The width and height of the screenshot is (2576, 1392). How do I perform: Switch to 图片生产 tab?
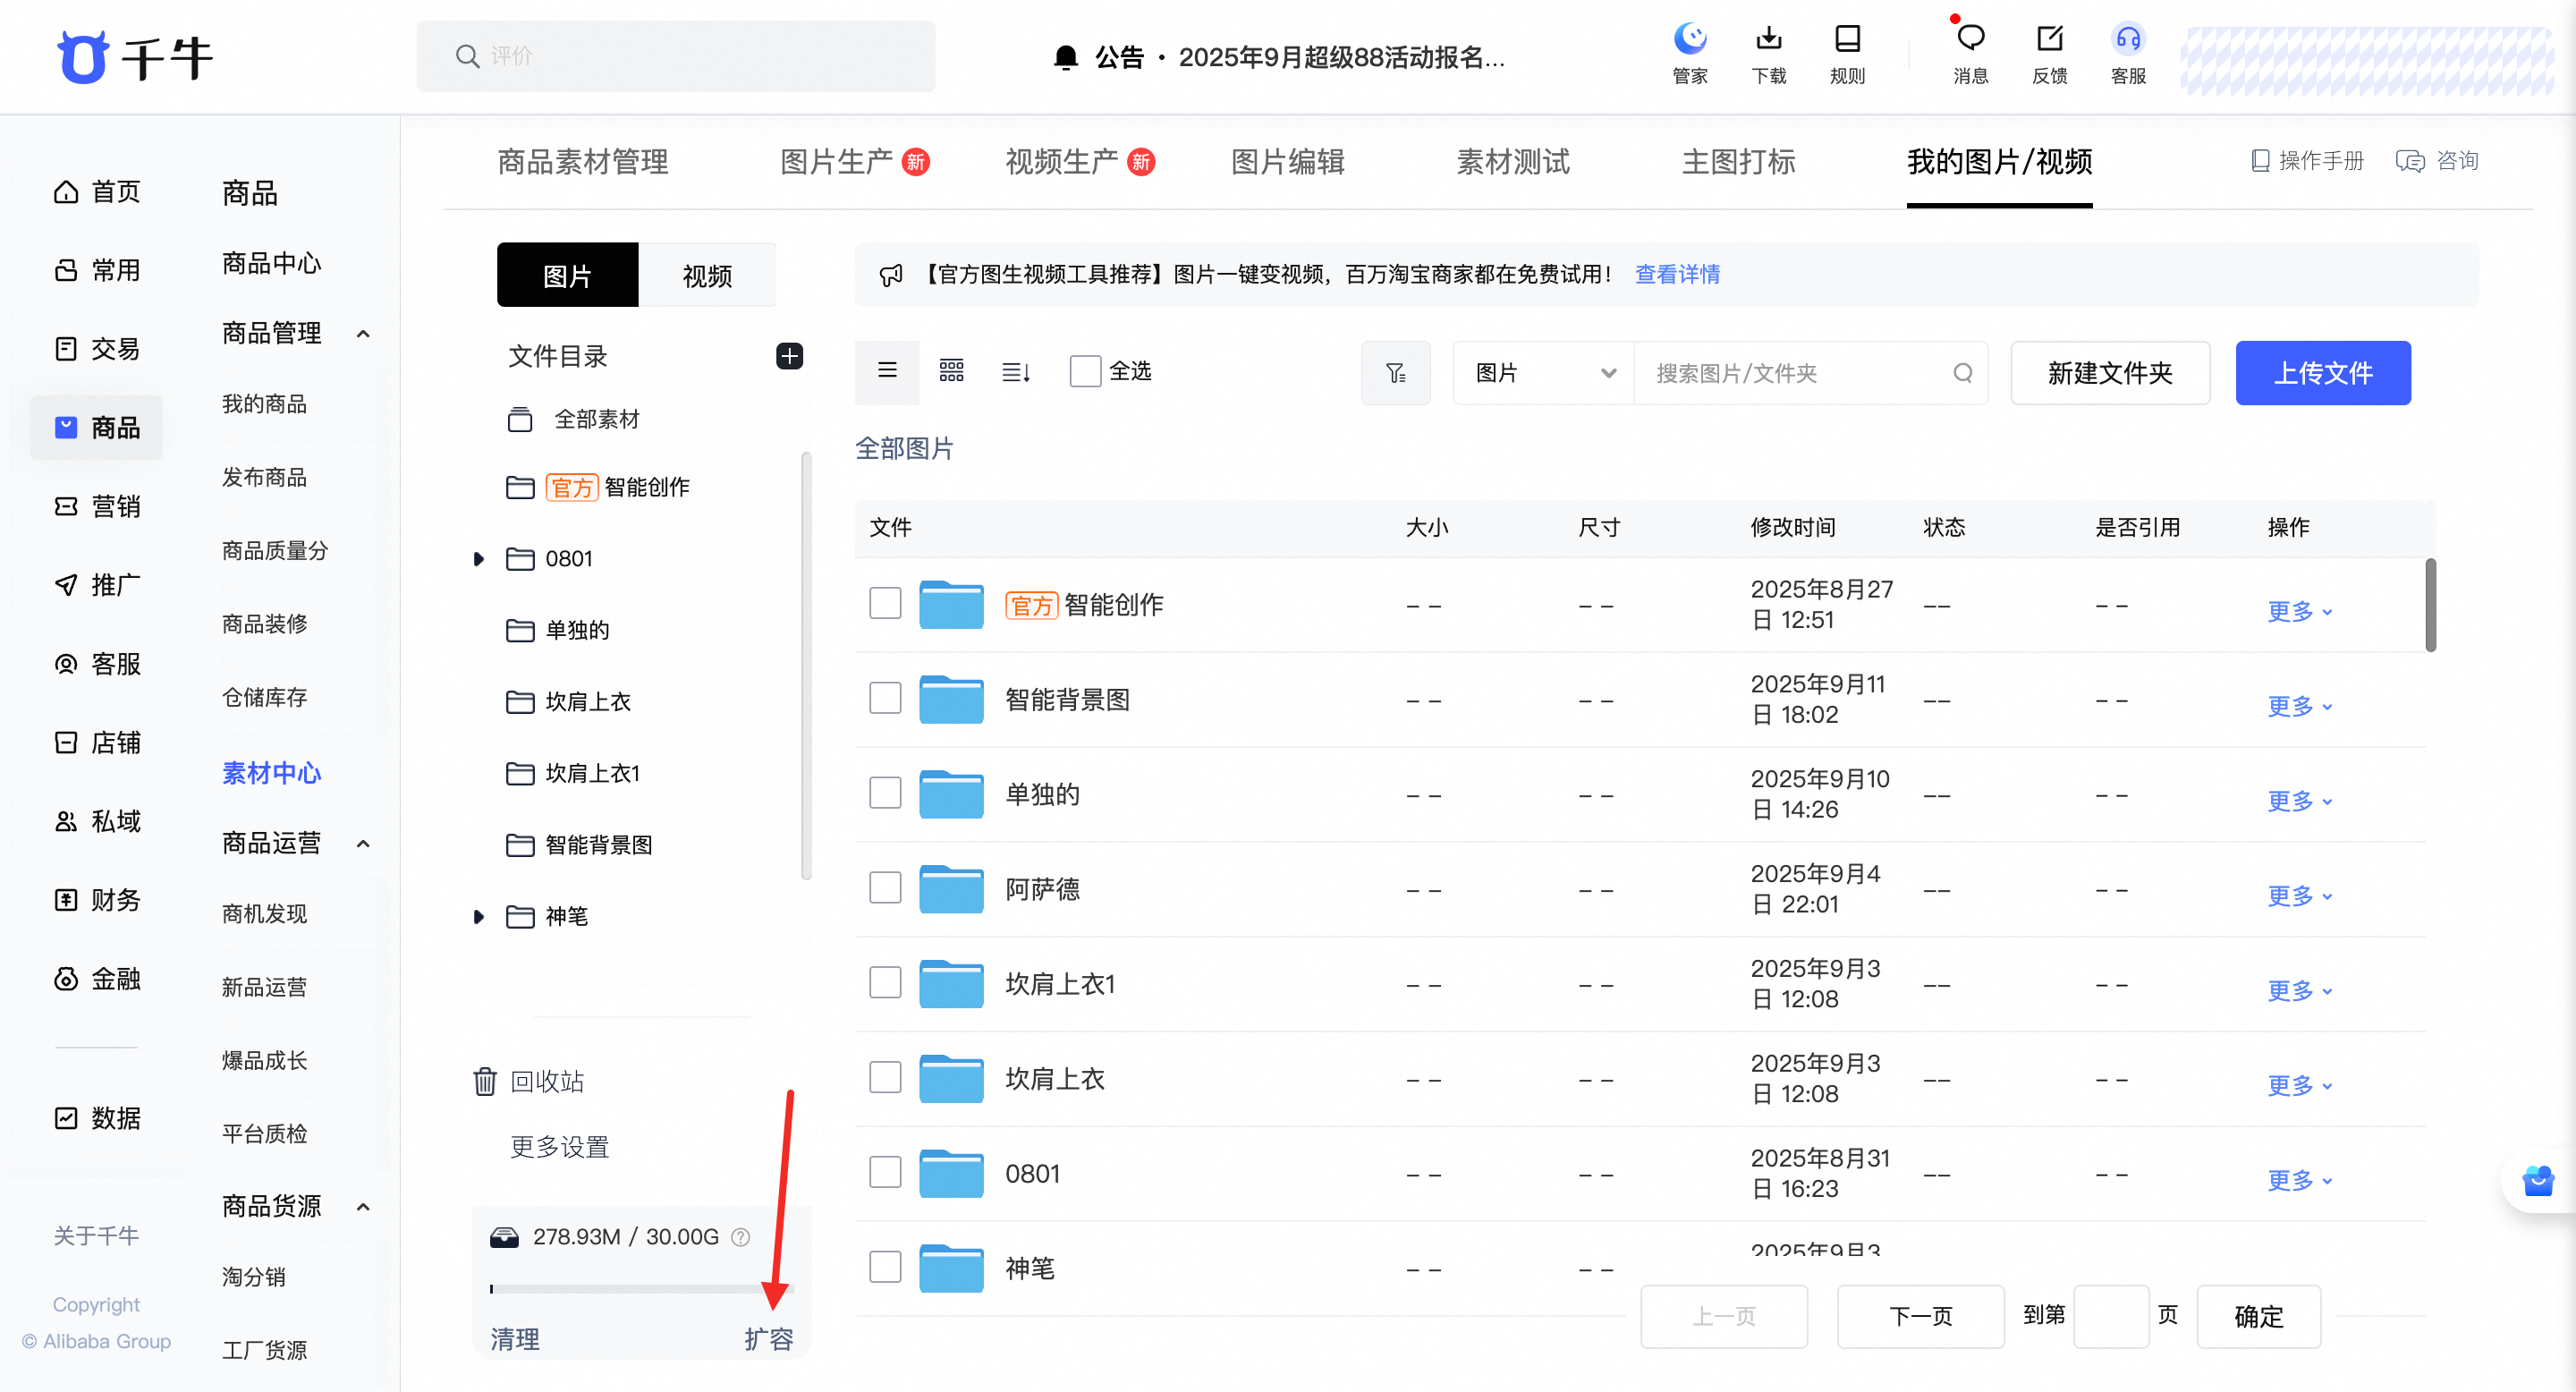click(854, 162)
